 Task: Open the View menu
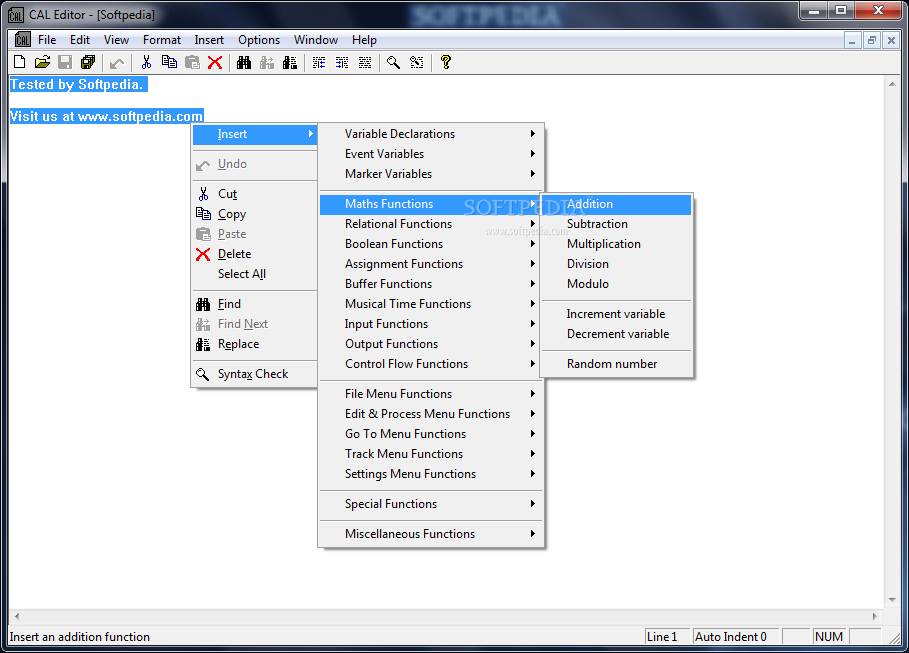pos(117,39)
